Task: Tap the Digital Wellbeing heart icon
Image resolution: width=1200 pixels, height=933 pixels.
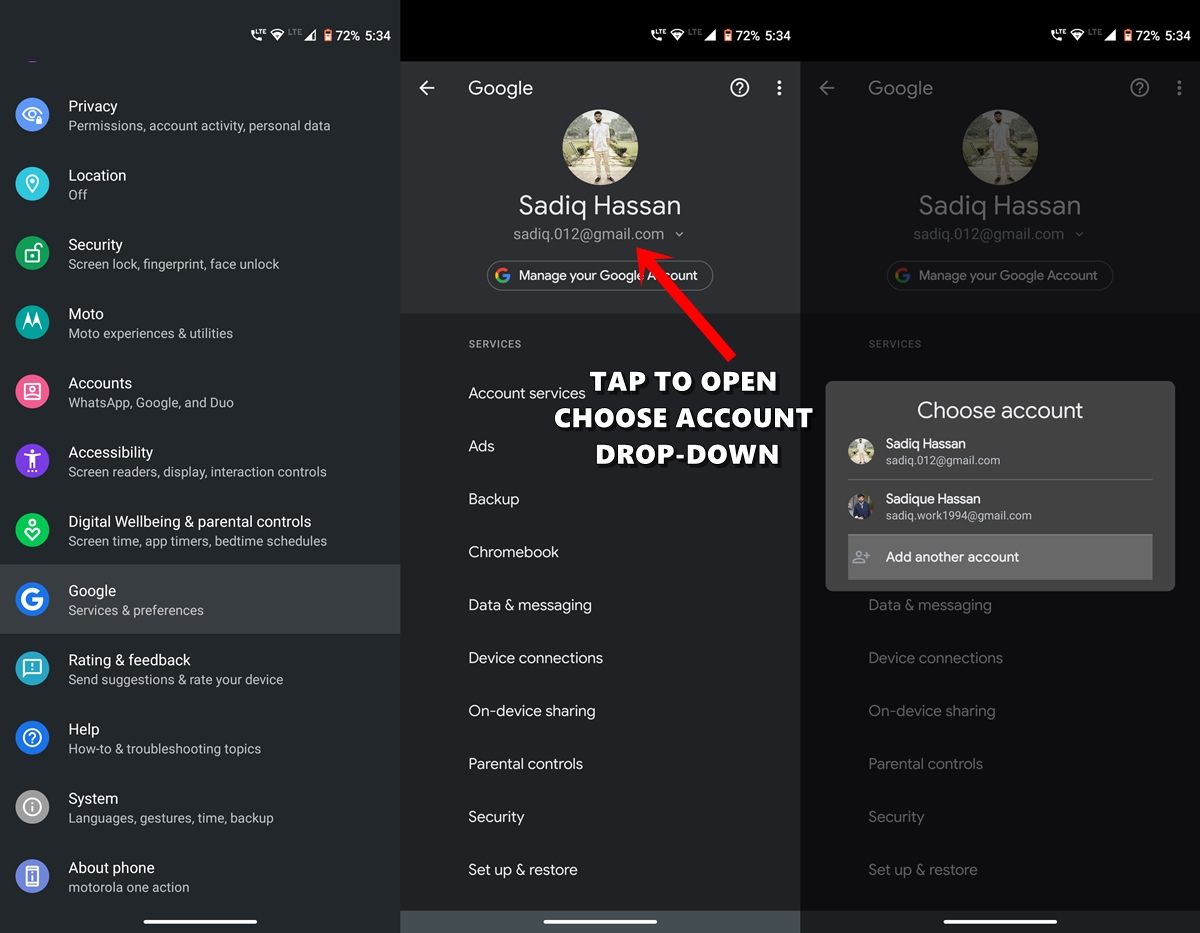Action: pos(32,530)
